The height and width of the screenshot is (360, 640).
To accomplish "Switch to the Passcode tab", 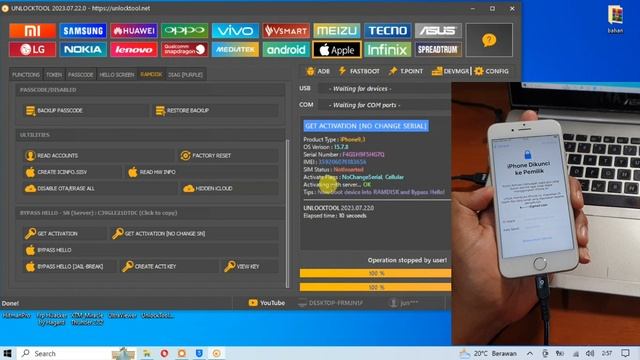I will pyautogui.click(x=80, y=75).
